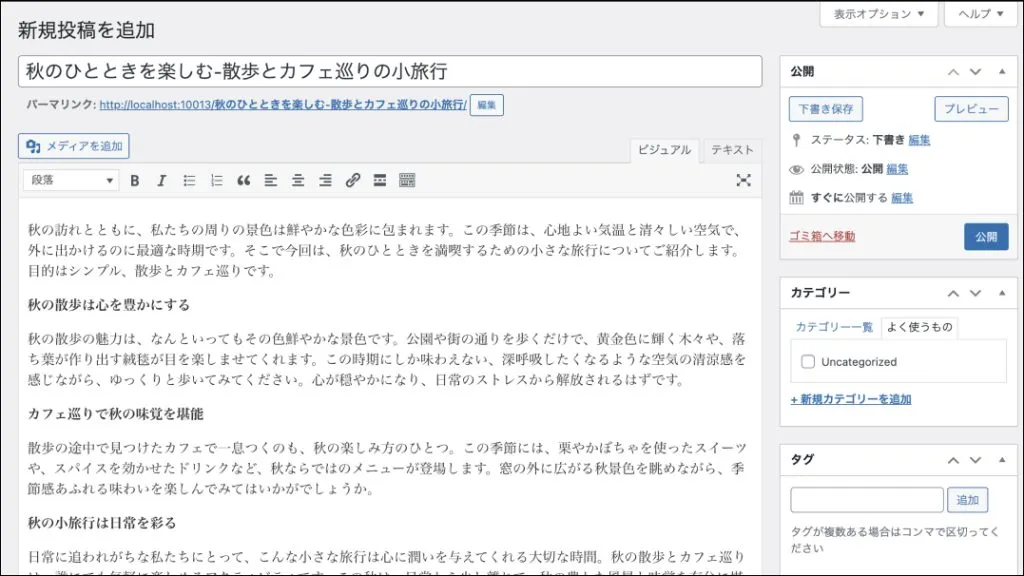
Task: Click 追加 to add tag
Action: 967,500
